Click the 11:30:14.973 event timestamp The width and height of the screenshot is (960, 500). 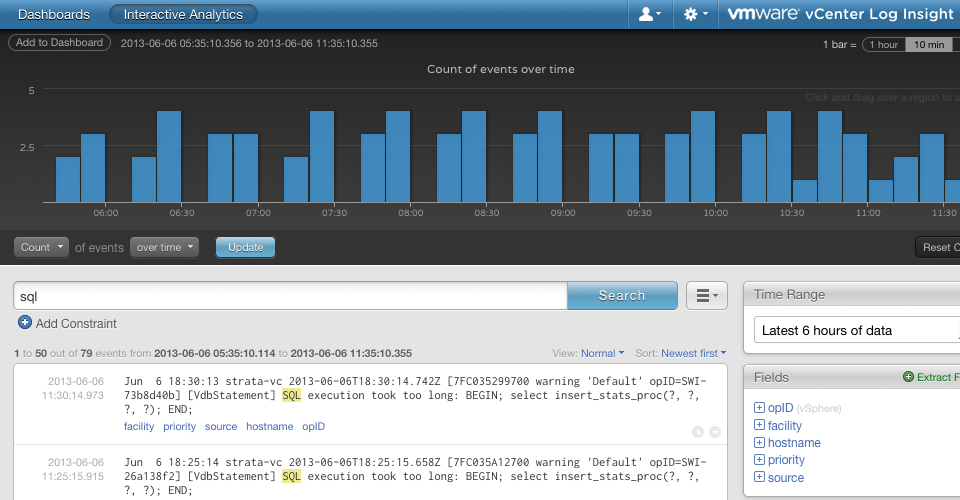[x=73, y=395]
